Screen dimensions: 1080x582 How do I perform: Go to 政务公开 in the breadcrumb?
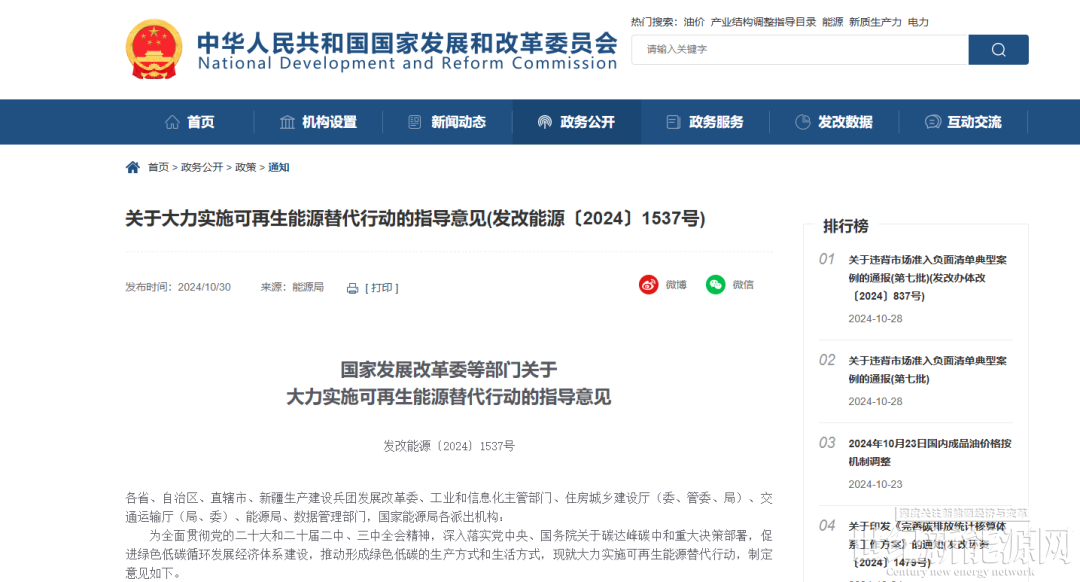[202, 167]
